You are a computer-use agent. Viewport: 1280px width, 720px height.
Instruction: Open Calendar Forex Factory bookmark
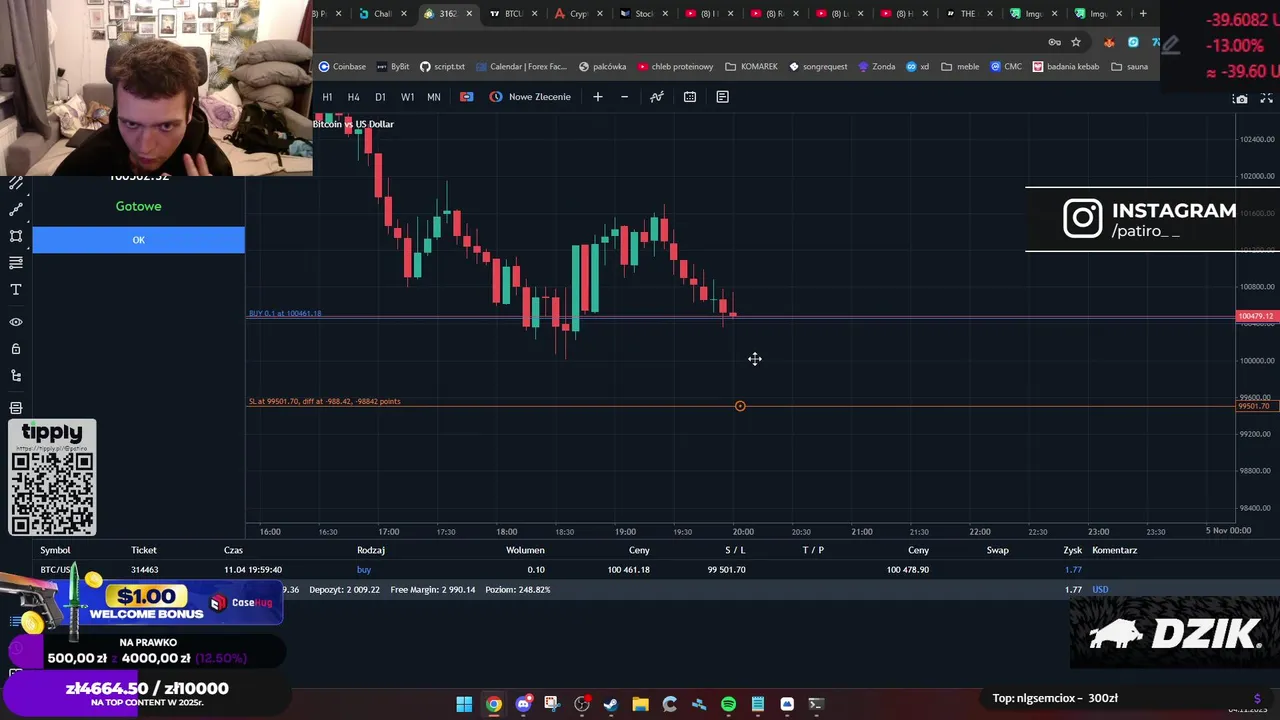coord(521,67)
